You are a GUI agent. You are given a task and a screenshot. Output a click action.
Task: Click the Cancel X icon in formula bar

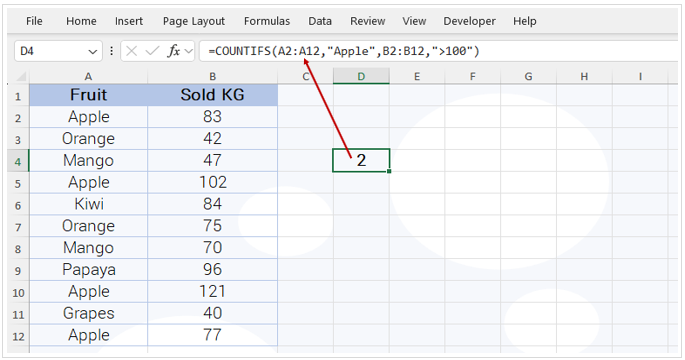pyautogui.click(x=131, y=52)
